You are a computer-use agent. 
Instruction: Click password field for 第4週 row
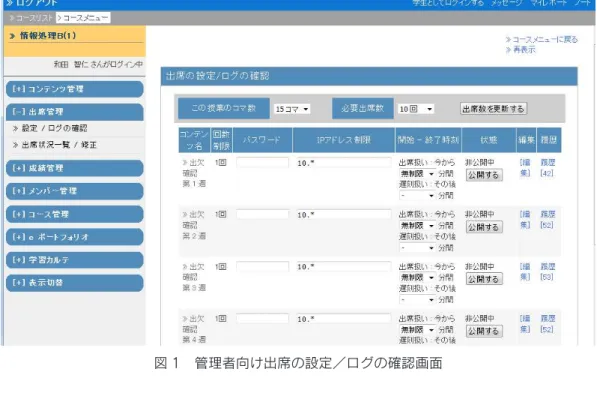point(262,319)
